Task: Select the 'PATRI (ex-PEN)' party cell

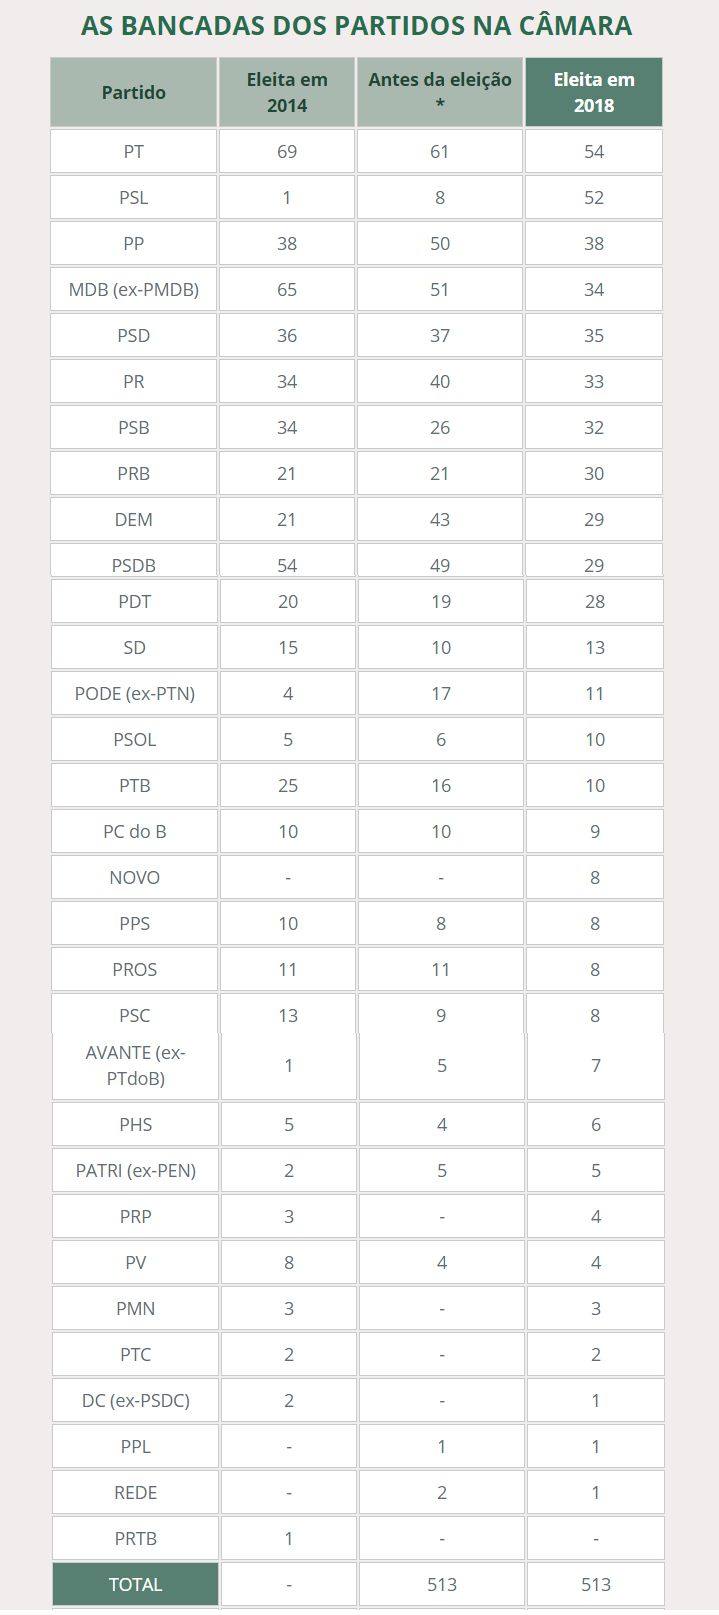Action: click(136, 1171)
